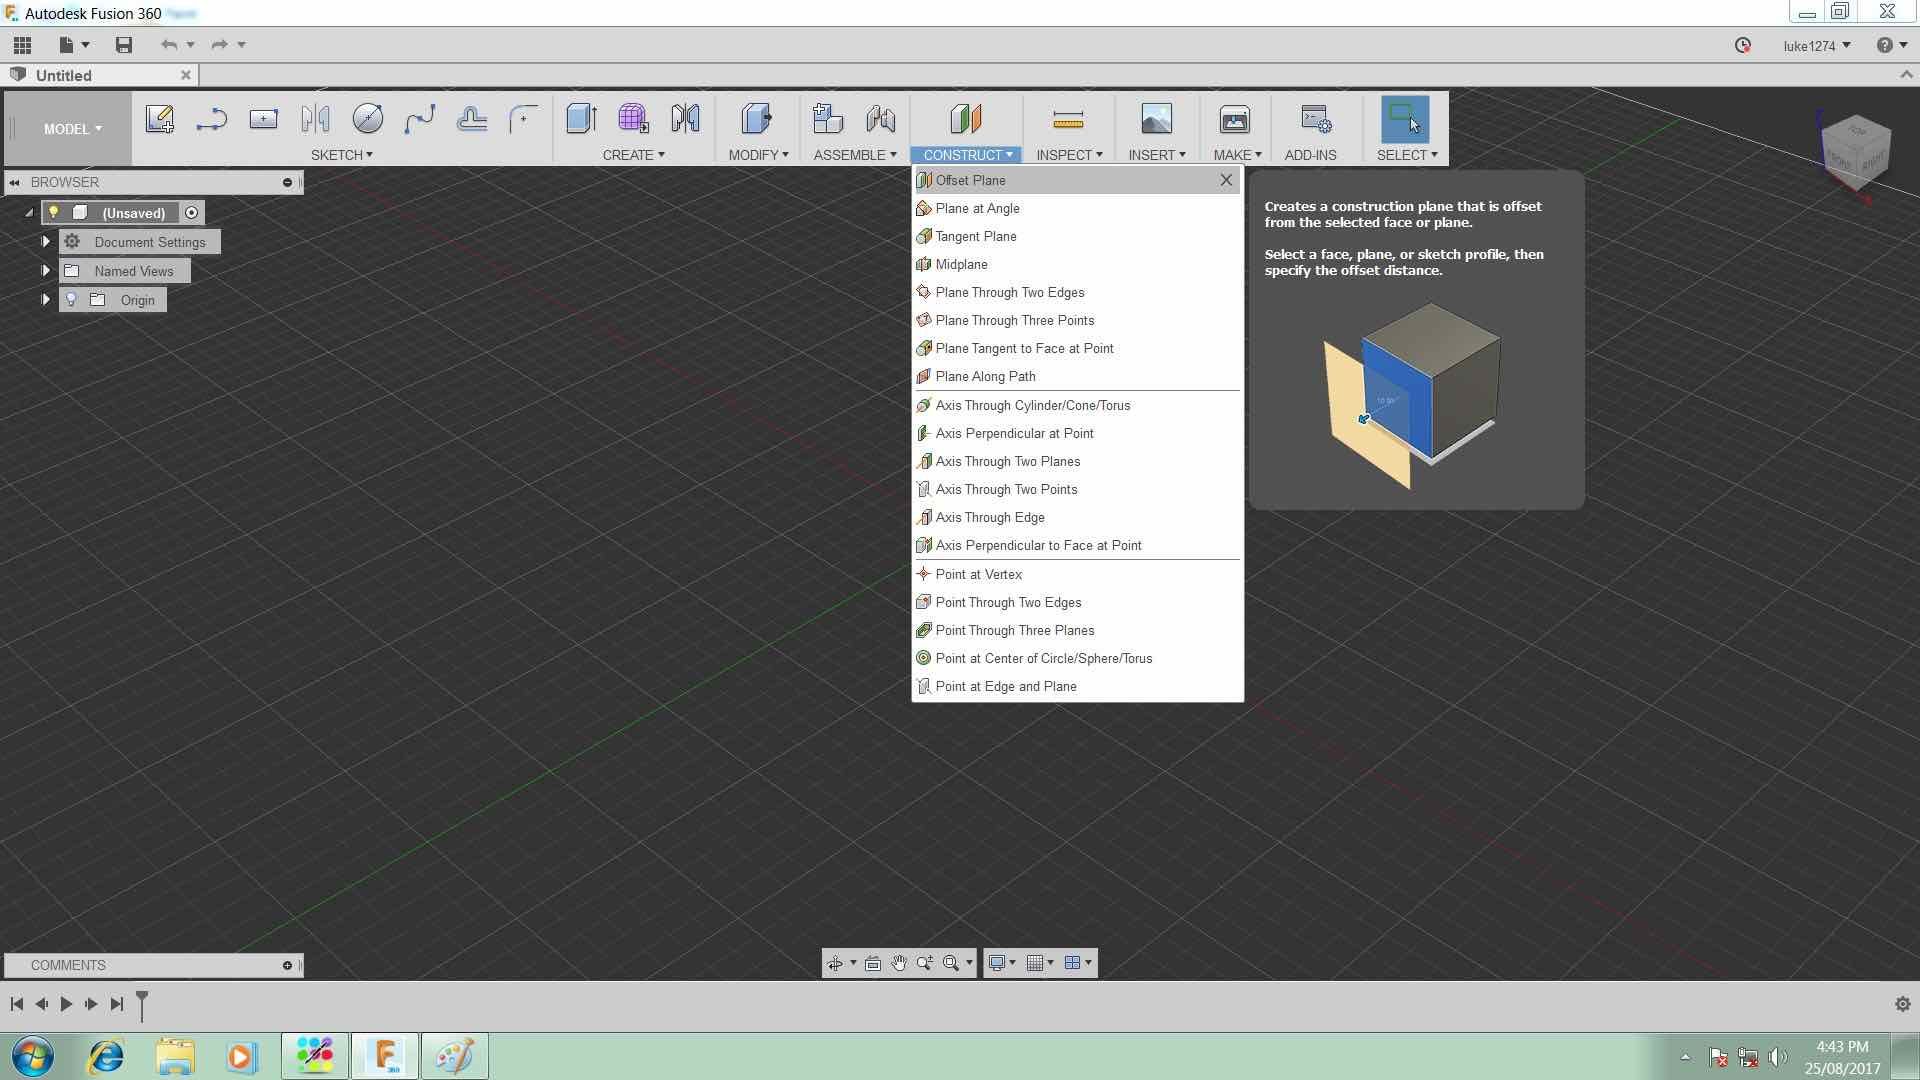Choose Axis Through Two Points
Image resolution: width=1920 pixels, height=1080 pixels.
(x=1077, y=489)
